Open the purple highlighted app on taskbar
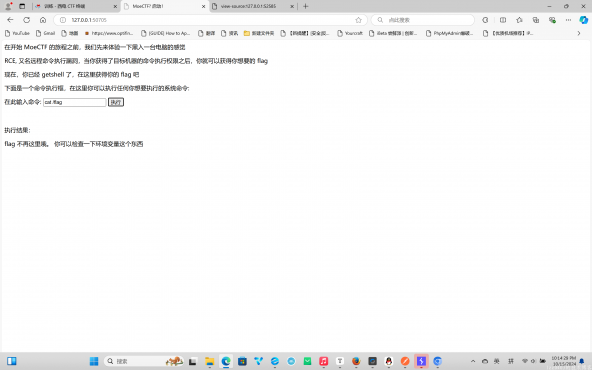 pos(421,361)
